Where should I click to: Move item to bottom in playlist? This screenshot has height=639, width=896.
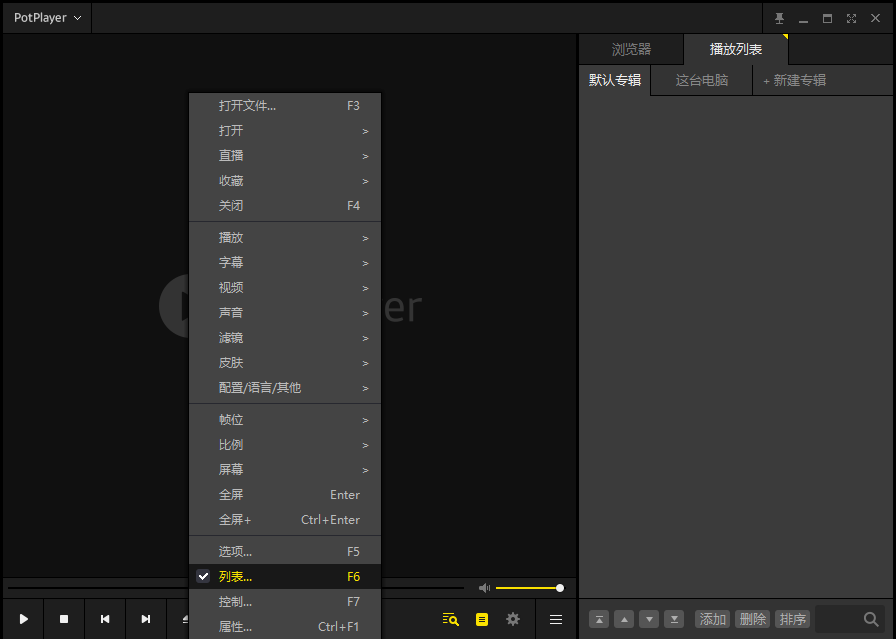[x=674, y=619]
